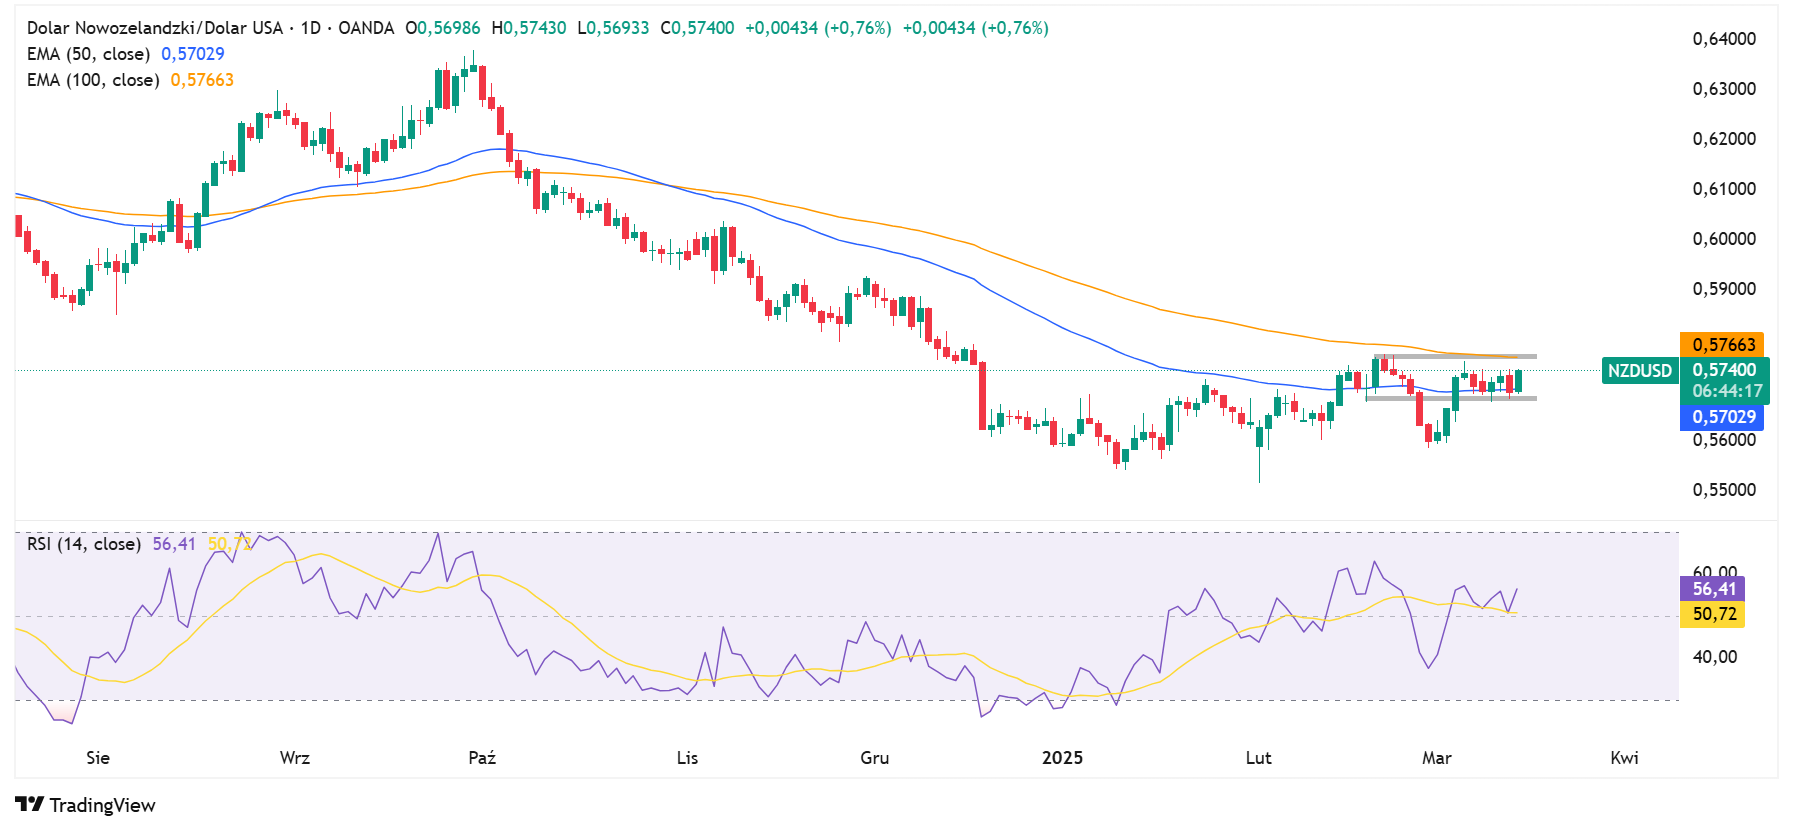Click the 0,57400 current price tag
Image resolution: width=1793 pixels, height=831 pixels.
pyautogui.click(x=1724, y=370)
